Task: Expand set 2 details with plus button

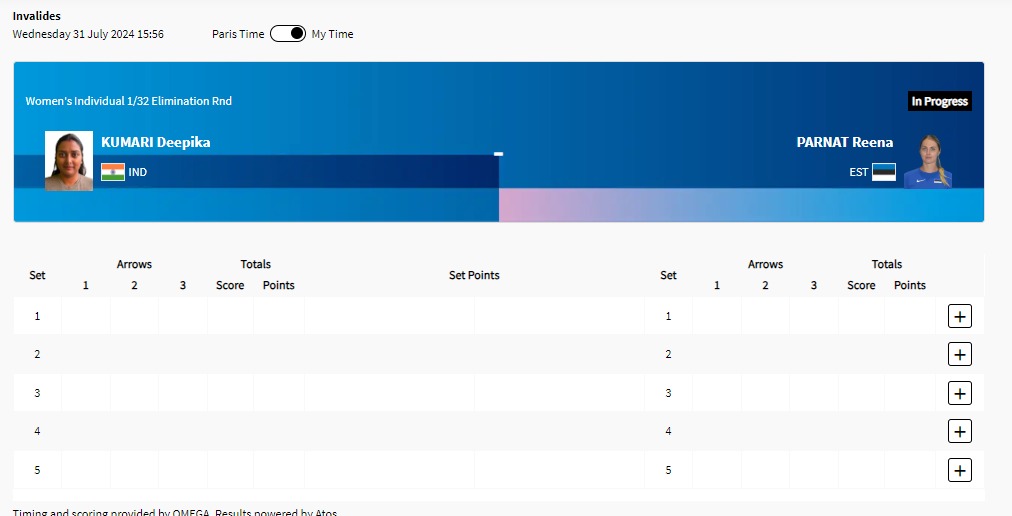Action: tap(959, 354)
